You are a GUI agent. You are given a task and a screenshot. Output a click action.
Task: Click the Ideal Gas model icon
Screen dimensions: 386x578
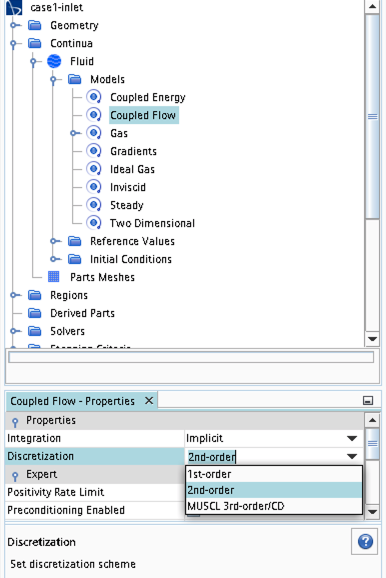tap(94, 169)
